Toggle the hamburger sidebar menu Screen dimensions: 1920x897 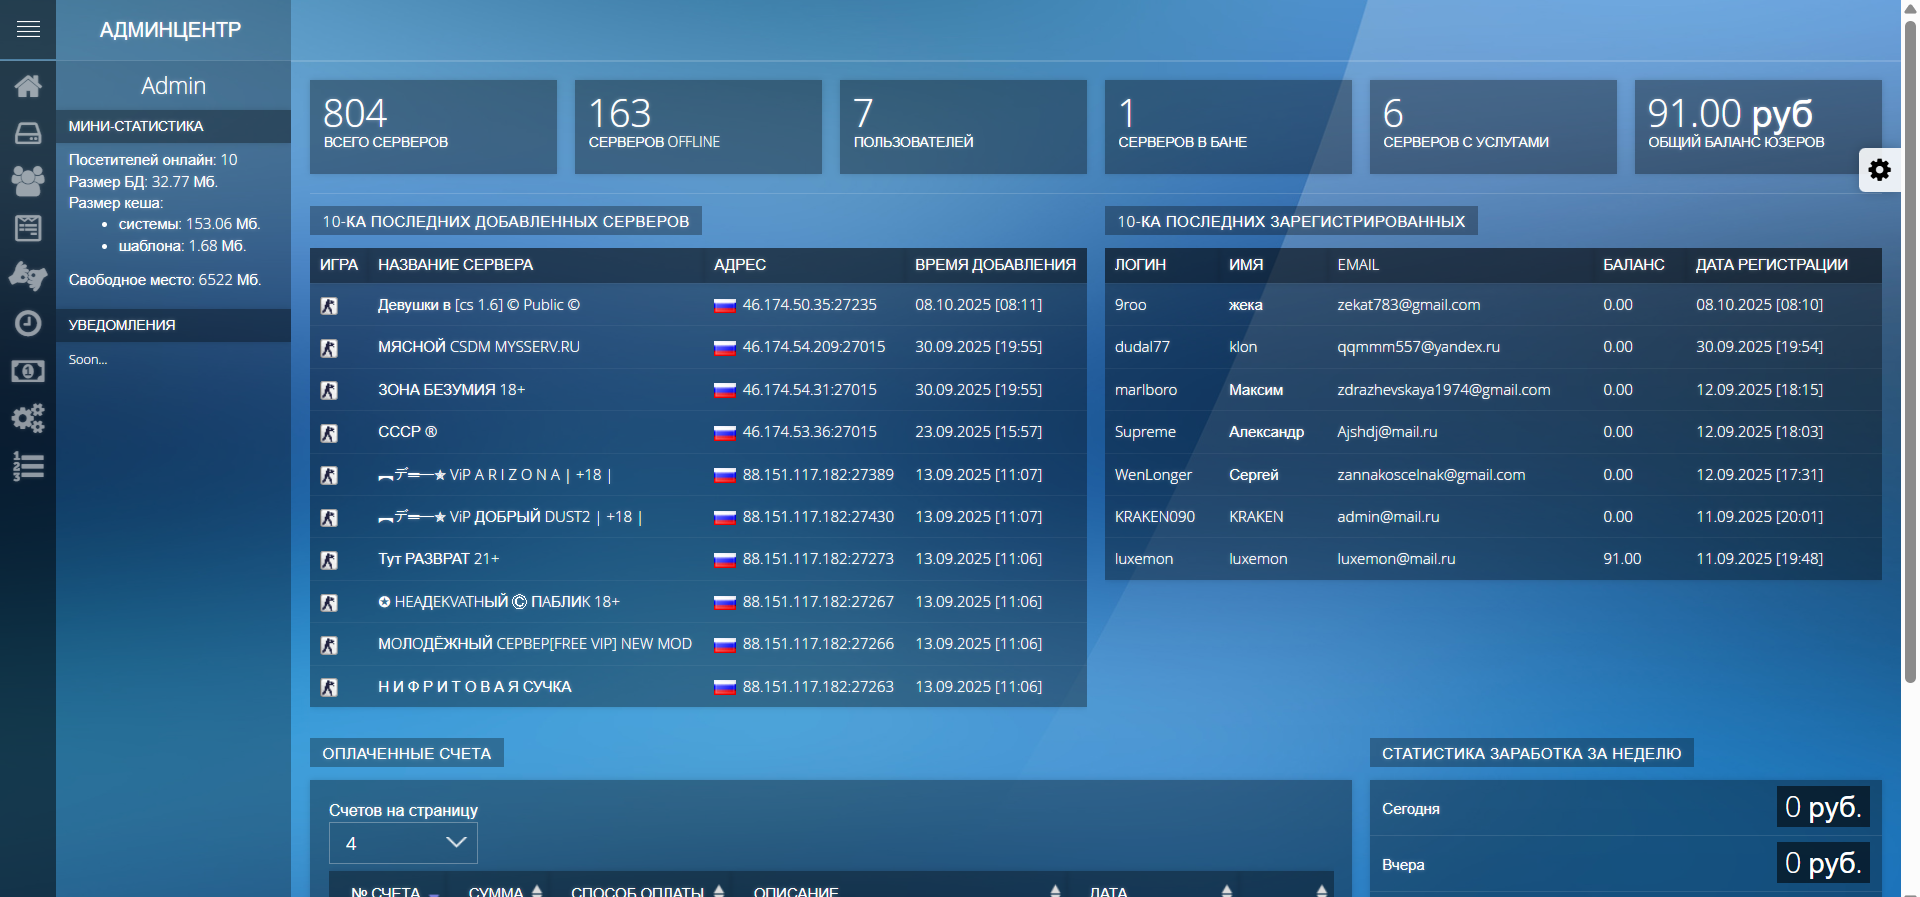tap(28, 29)
